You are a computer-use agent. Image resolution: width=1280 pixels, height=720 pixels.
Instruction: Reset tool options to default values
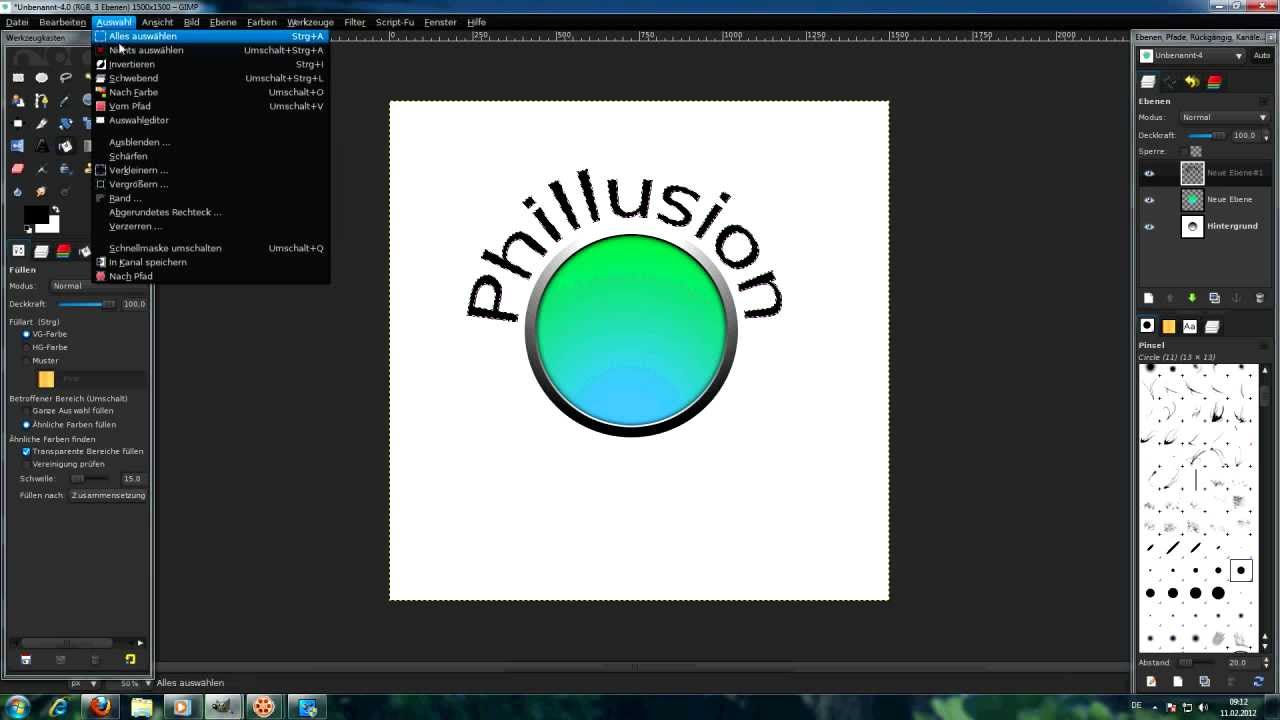tap(130, 660)
